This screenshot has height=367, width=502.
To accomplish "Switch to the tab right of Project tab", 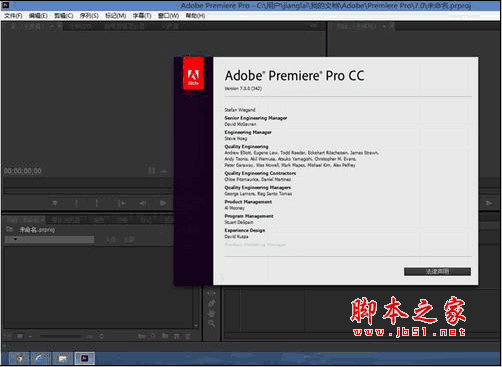I will [66, 220].
